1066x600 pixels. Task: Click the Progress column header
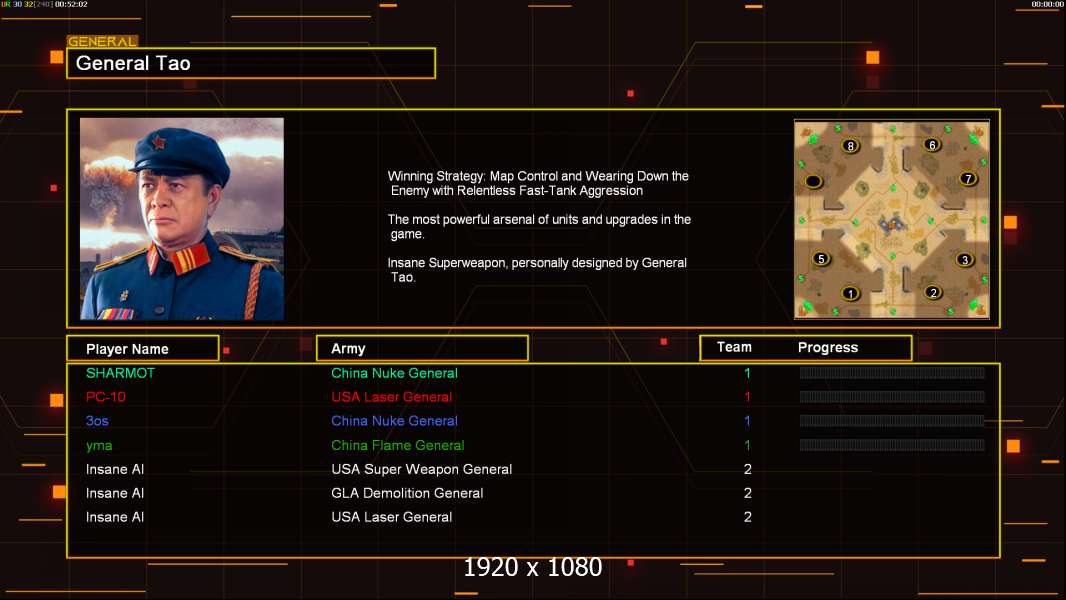pos(827,347)
